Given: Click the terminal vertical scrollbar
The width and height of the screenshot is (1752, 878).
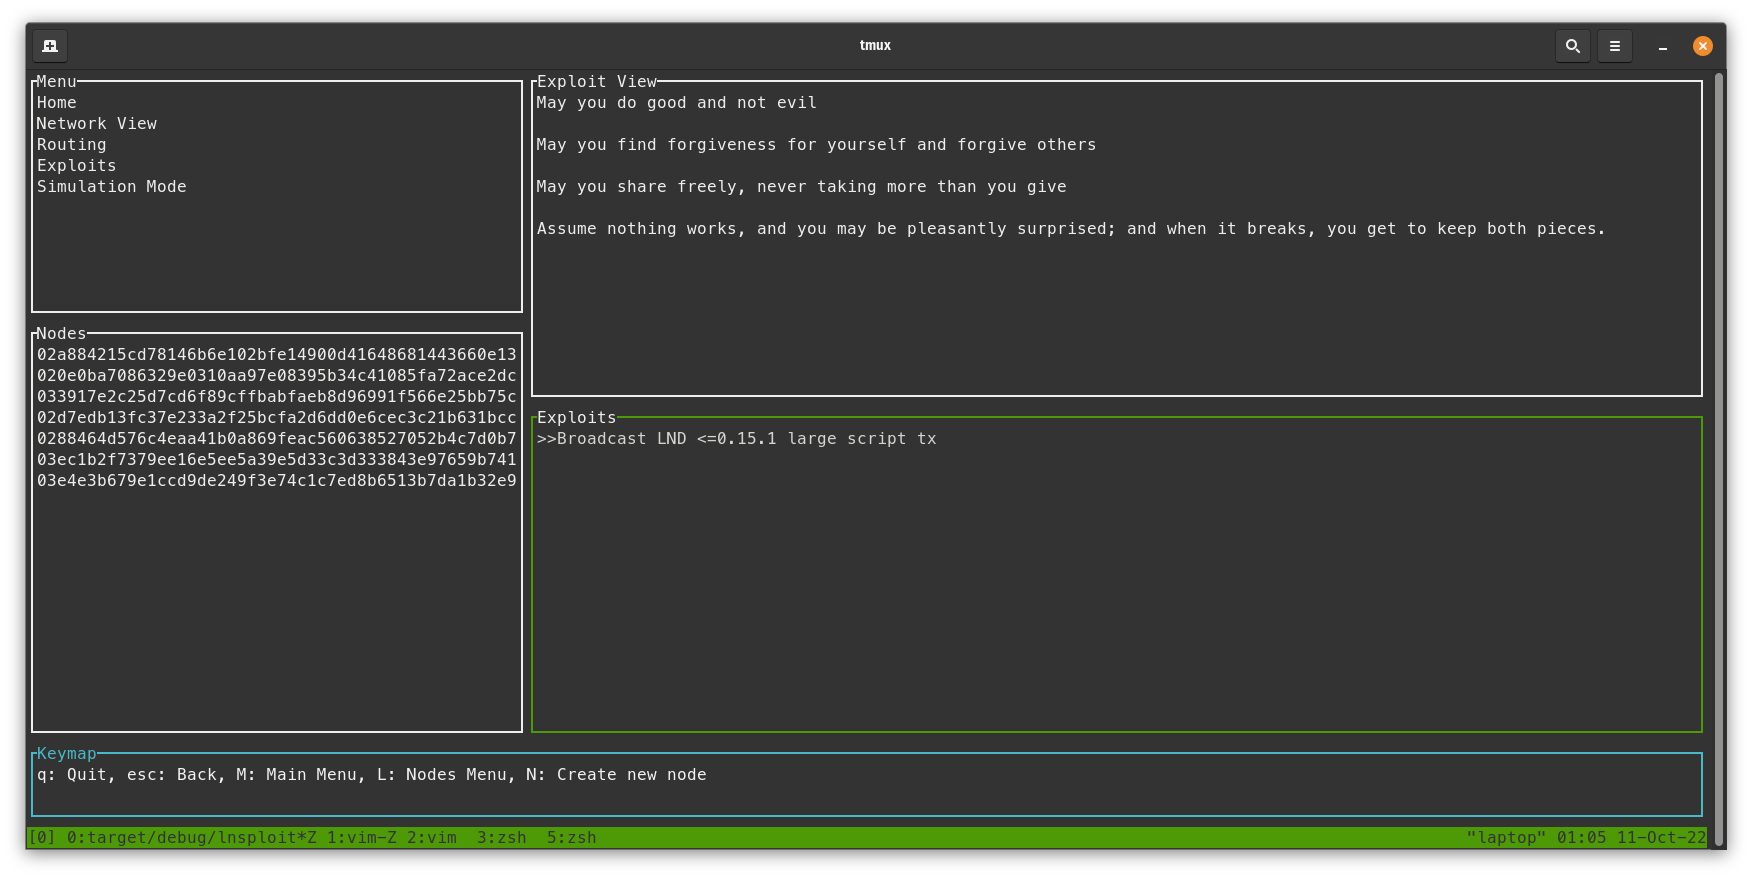Looking at the screenshot, I should pyautogui.click(x=1719, y=457).
